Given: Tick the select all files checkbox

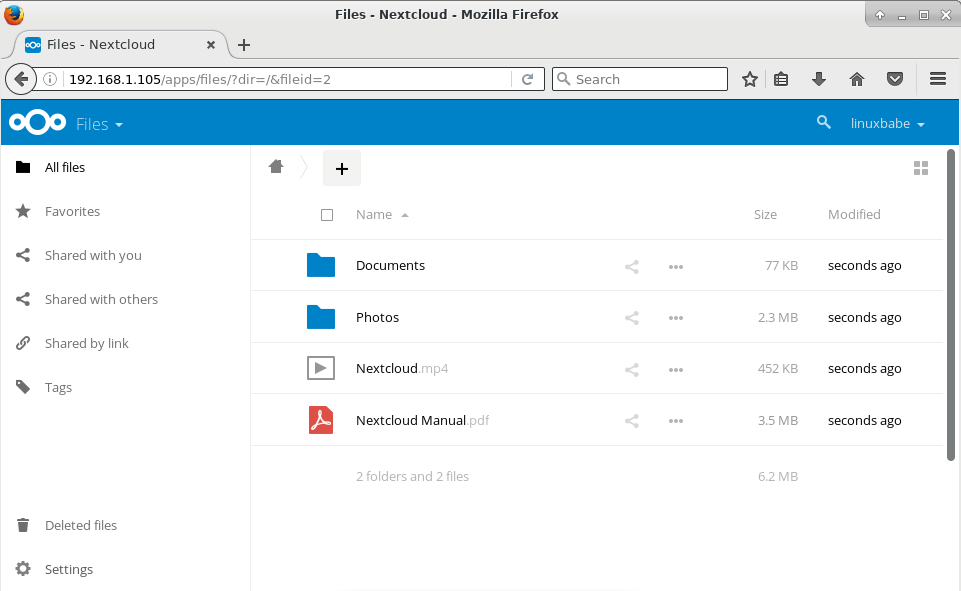Looking at the screenshot, I should [327, 215].
